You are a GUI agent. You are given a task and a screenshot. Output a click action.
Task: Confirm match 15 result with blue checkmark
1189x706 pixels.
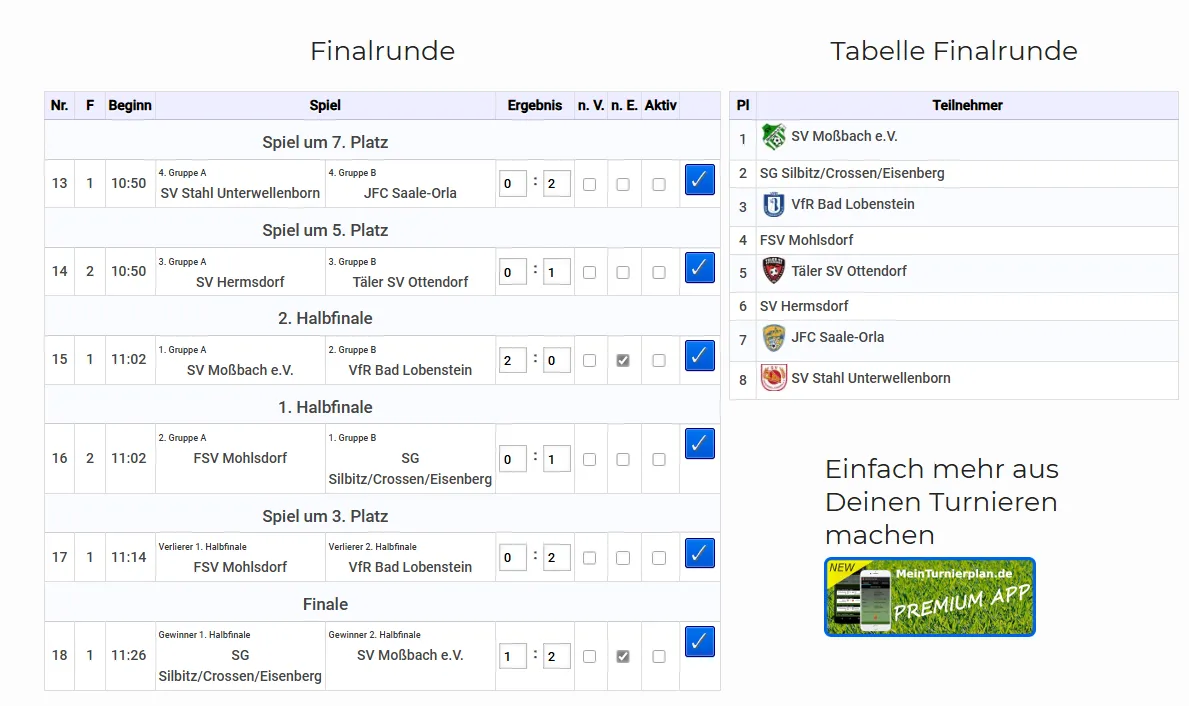pos(699,355)
